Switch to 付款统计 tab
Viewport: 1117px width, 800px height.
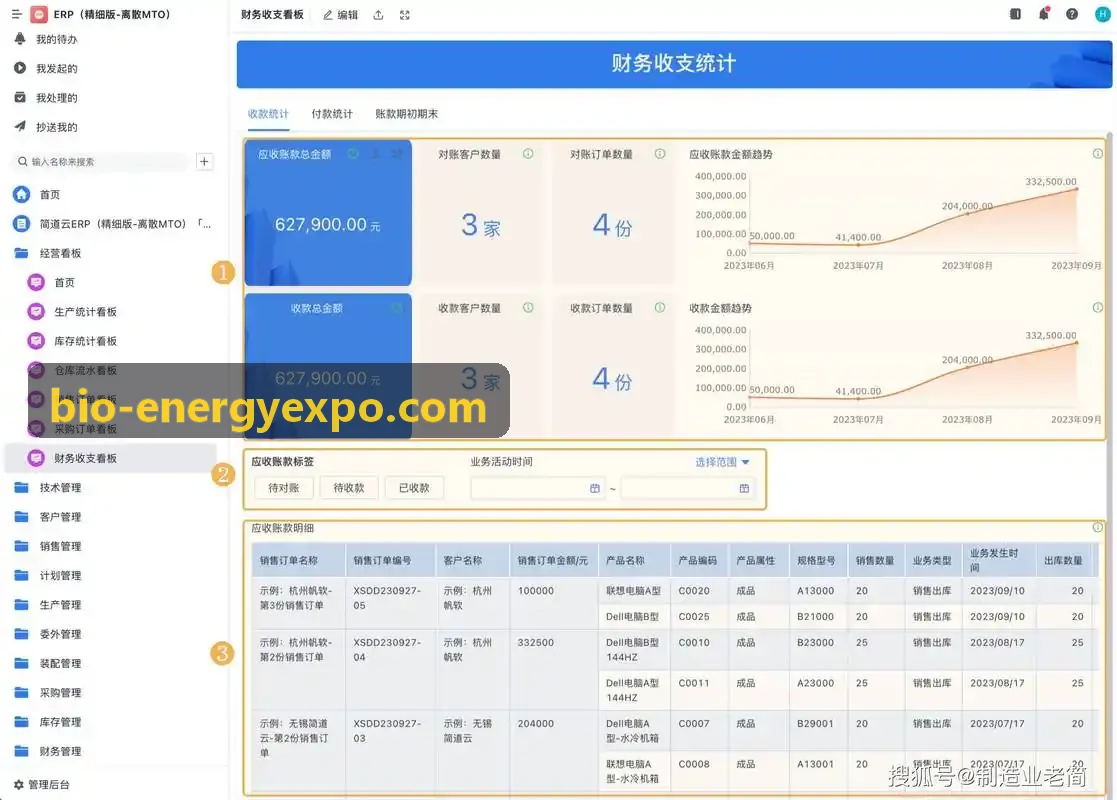(x=332, y=113)
